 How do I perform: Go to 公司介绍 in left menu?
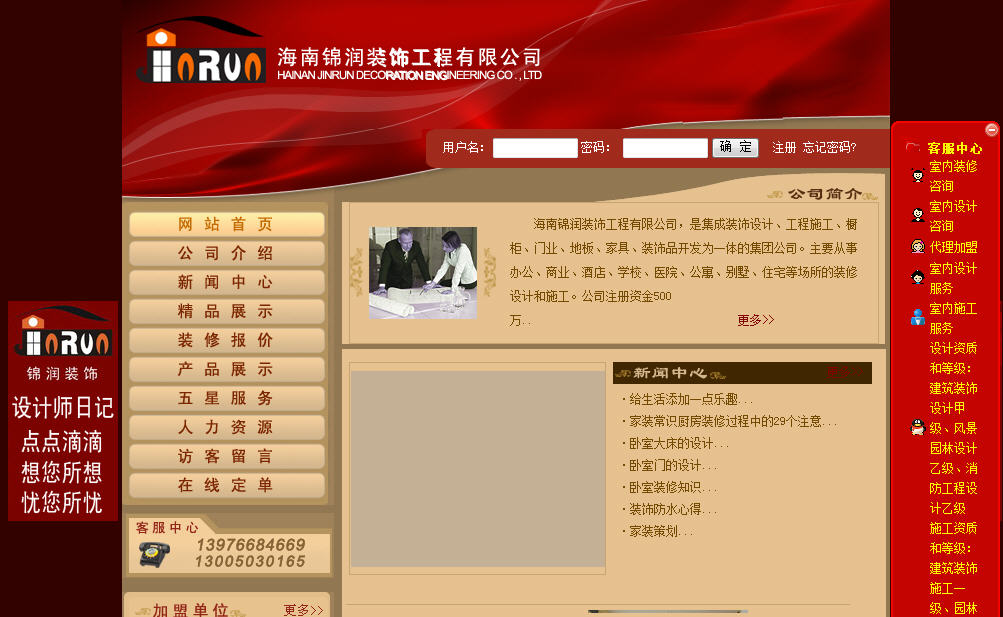point(226,253)
